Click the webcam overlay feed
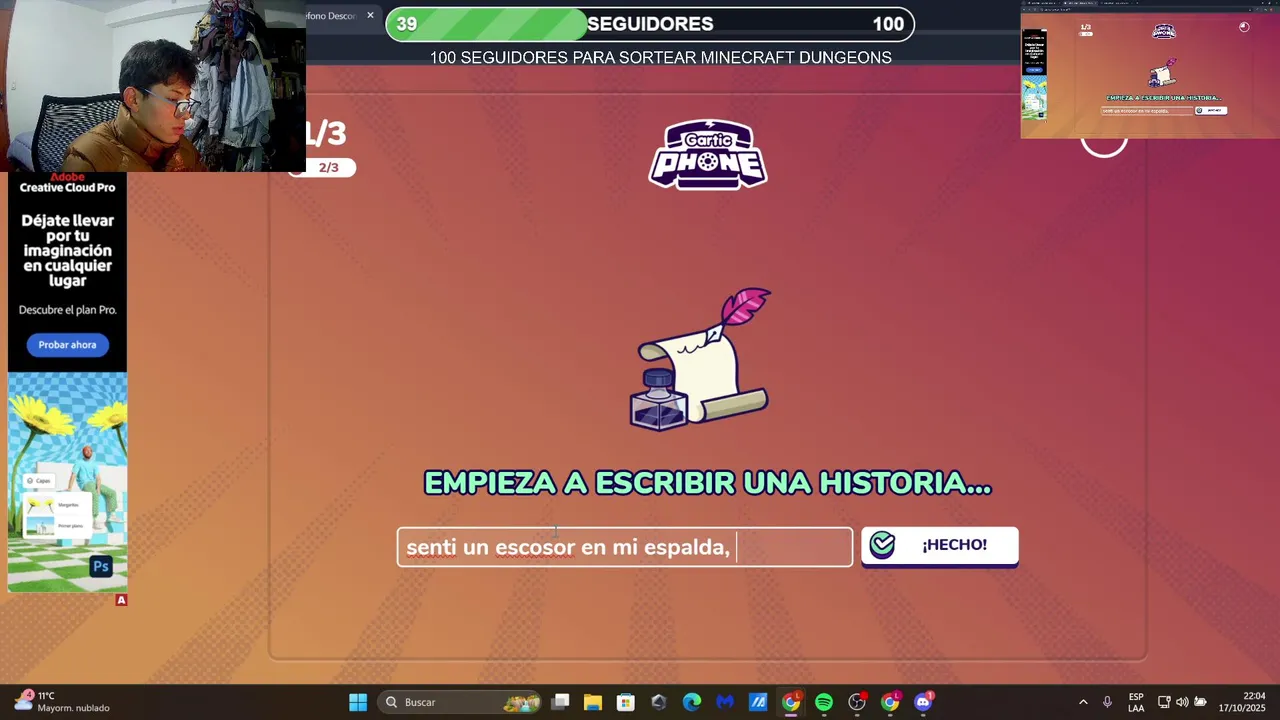The height and width of the screenshot is (720, 1280). (x=152, y=86)
